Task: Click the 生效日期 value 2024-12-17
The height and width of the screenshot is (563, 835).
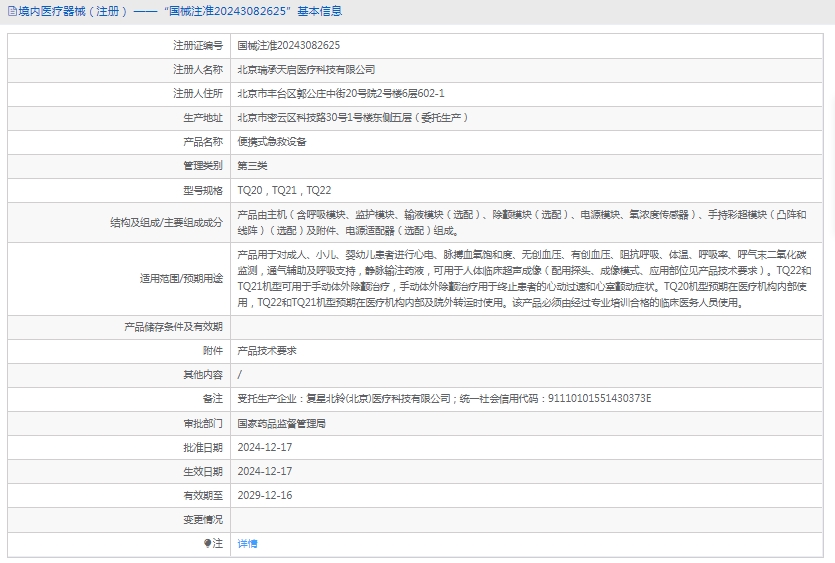Action: pos(264,471)
